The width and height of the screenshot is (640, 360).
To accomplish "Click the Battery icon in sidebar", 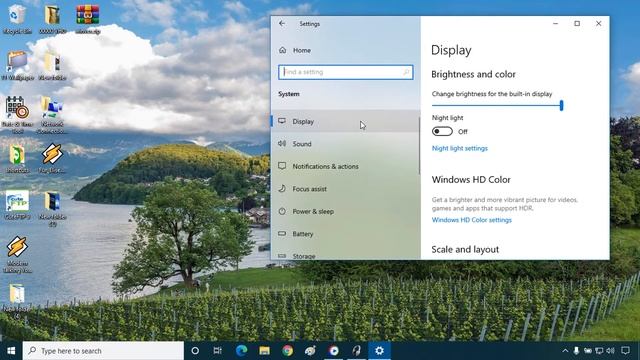I will pyautogui.click(x=282, y=233).
